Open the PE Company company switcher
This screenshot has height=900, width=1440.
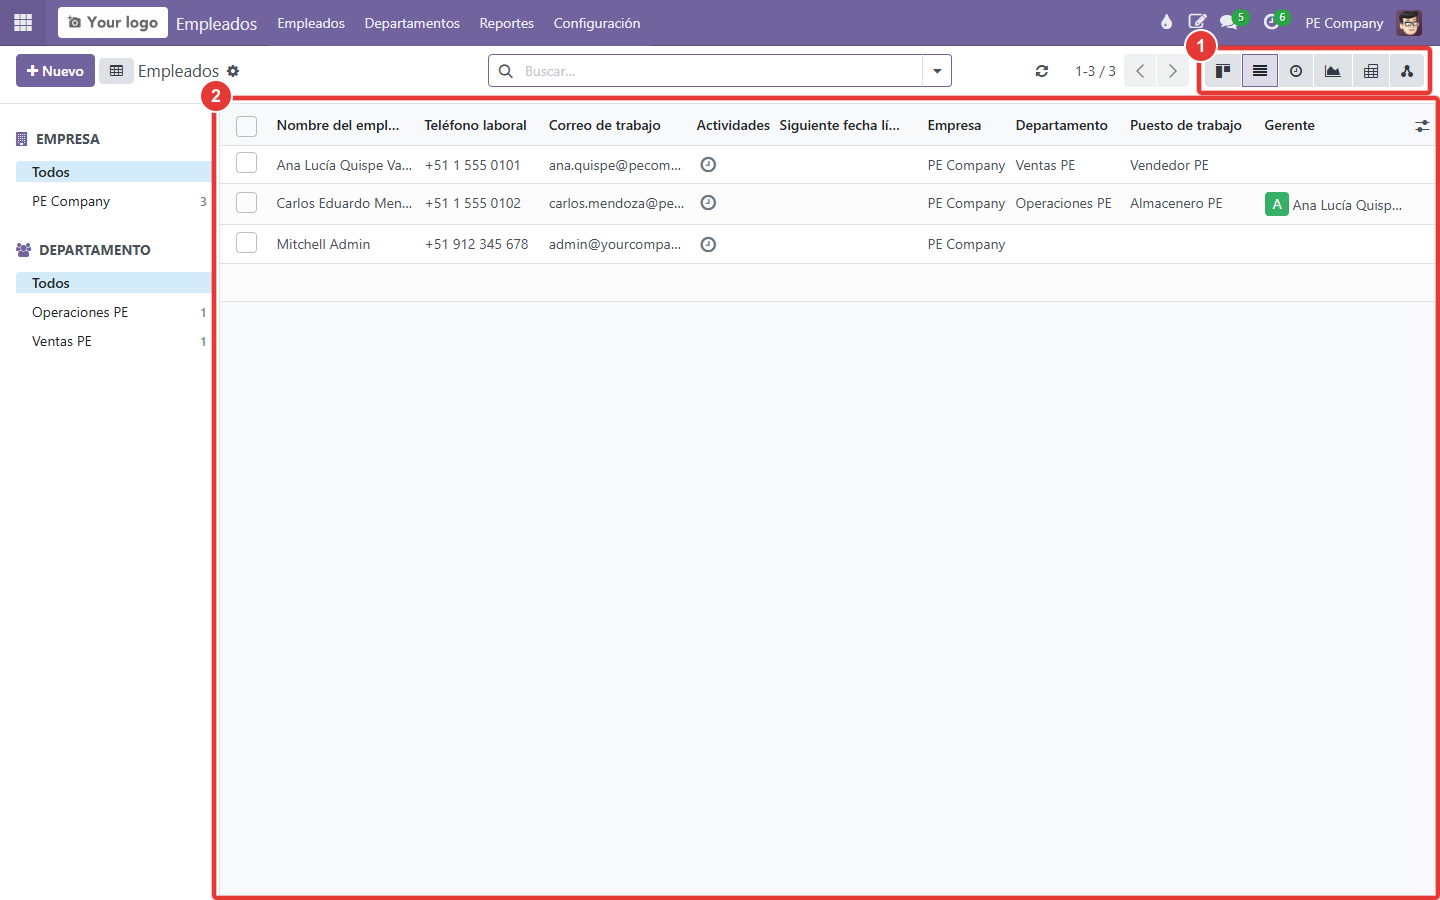pos(1344,23)
